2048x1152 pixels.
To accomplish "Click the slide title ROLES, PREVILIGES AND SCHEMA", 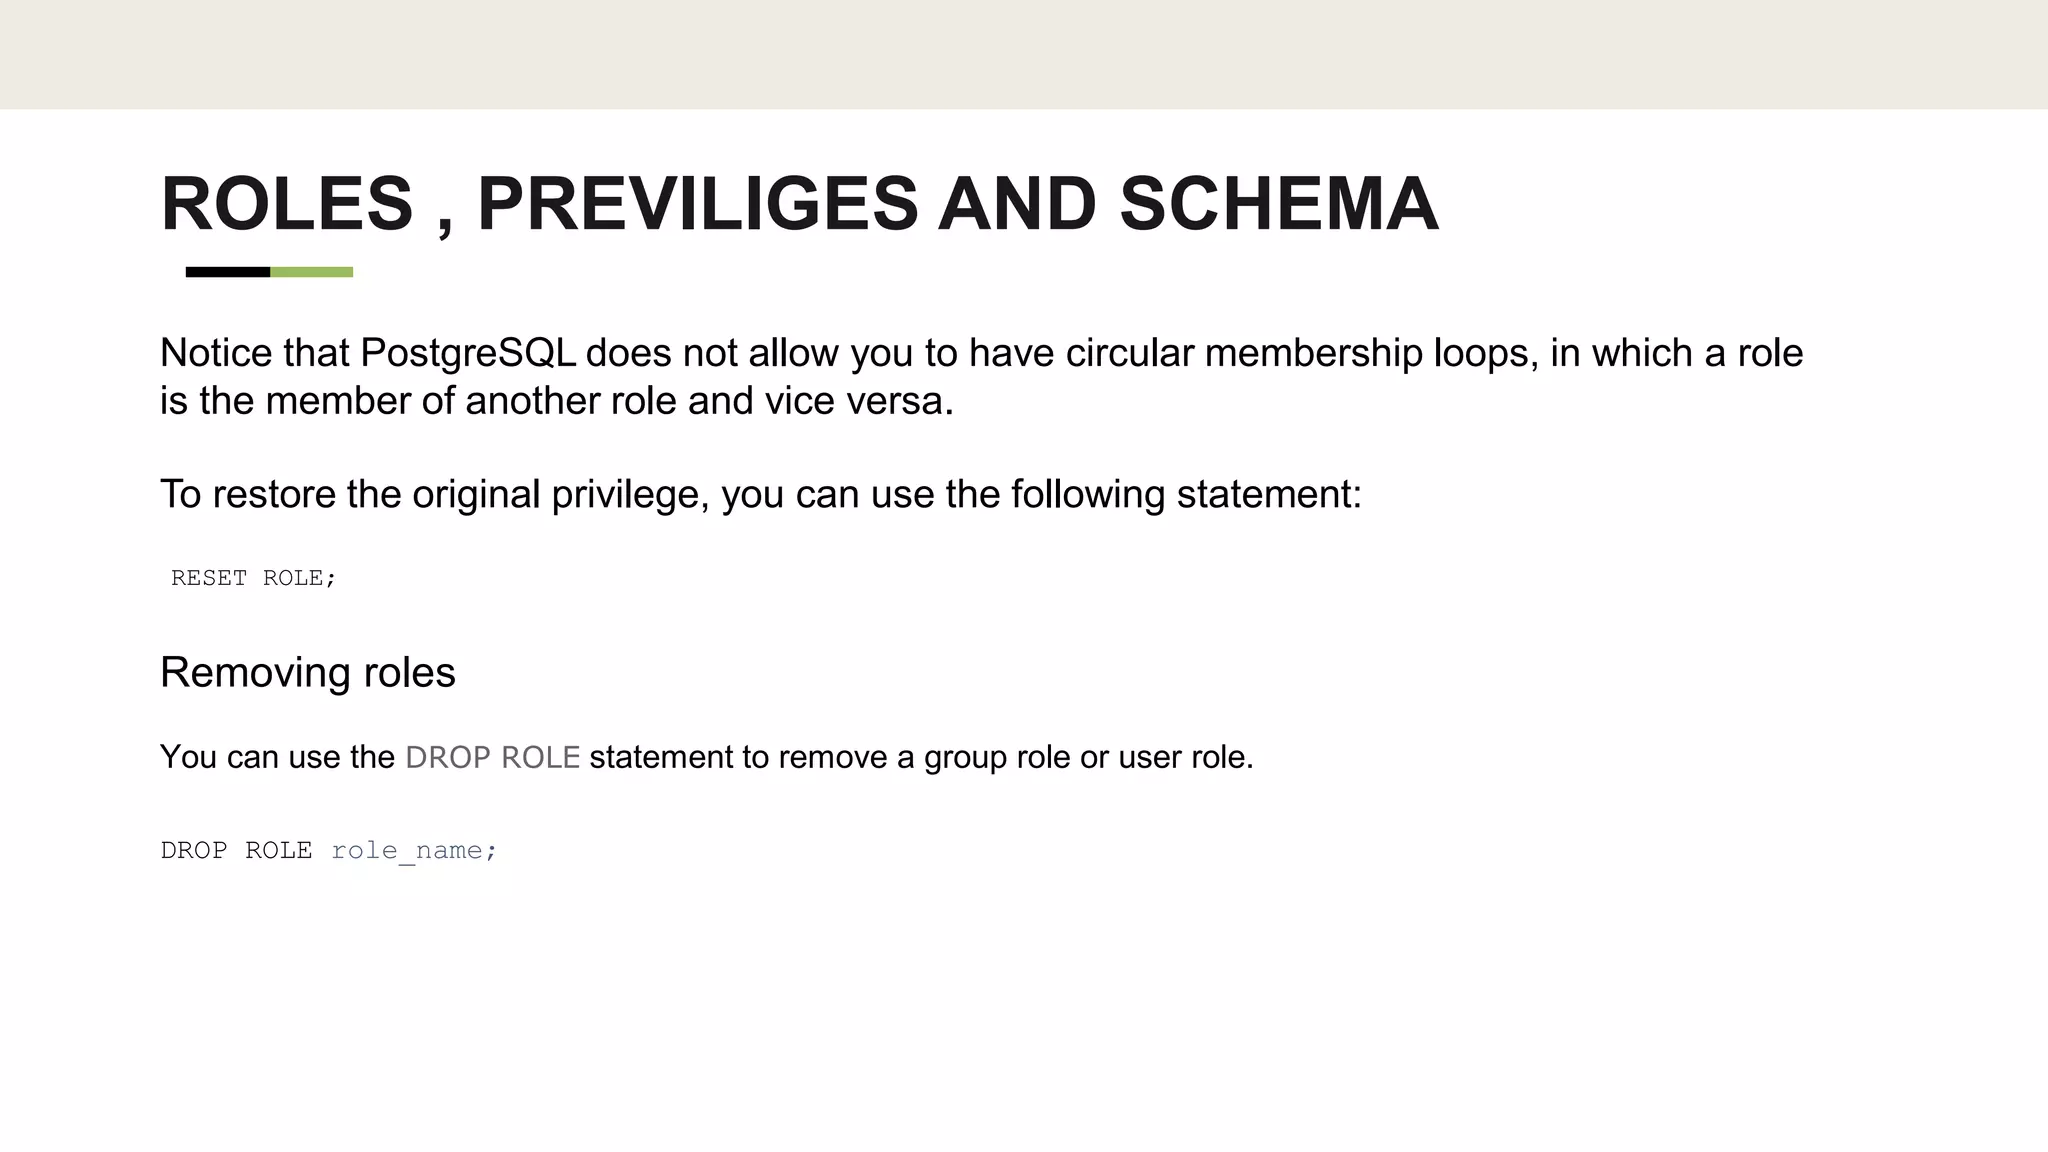I will pyautogui.click(x=799, y=204).
